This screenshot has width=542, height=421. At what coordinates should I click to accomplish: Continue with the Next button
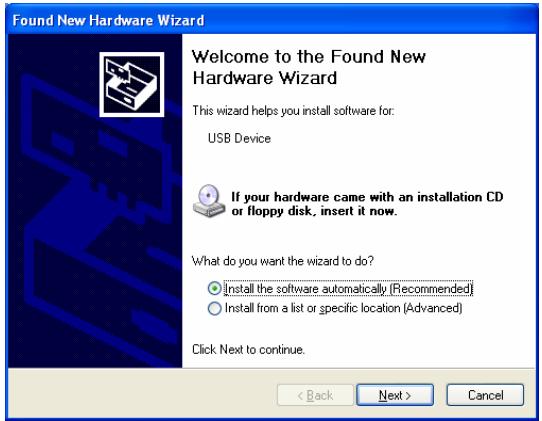(x=395, y=395)
